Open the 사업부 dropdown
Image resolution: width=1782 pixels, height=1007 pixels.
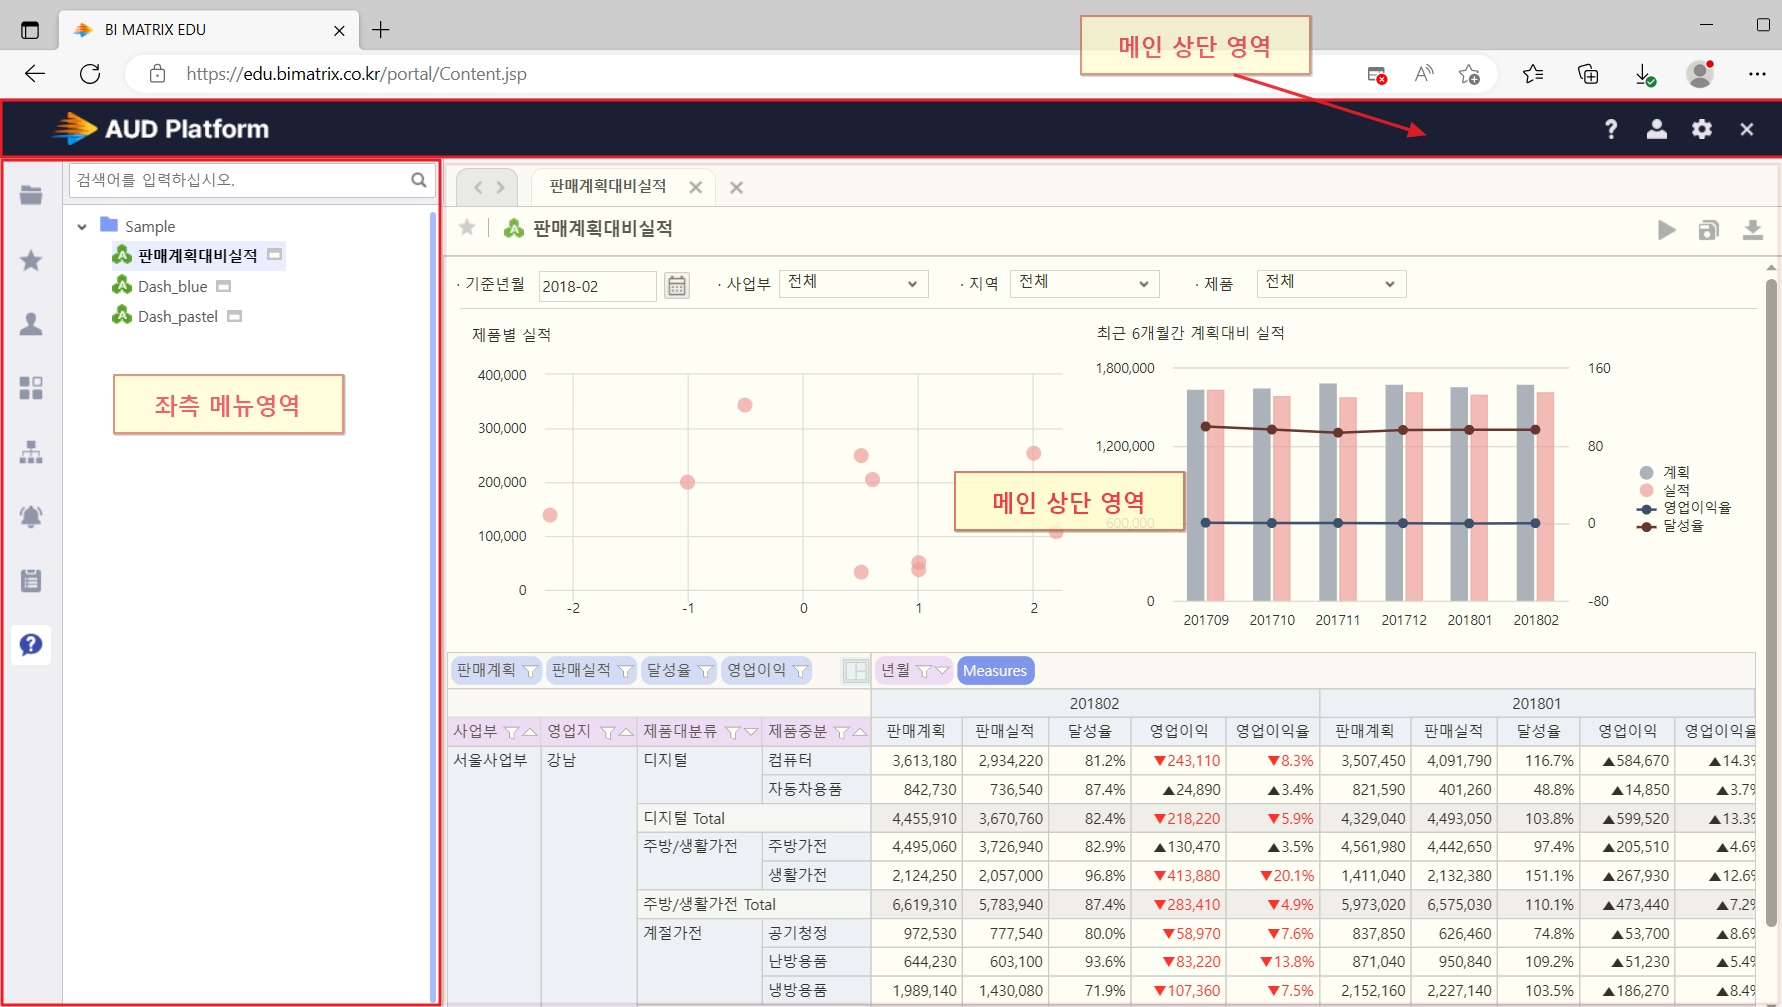point(853,284)
